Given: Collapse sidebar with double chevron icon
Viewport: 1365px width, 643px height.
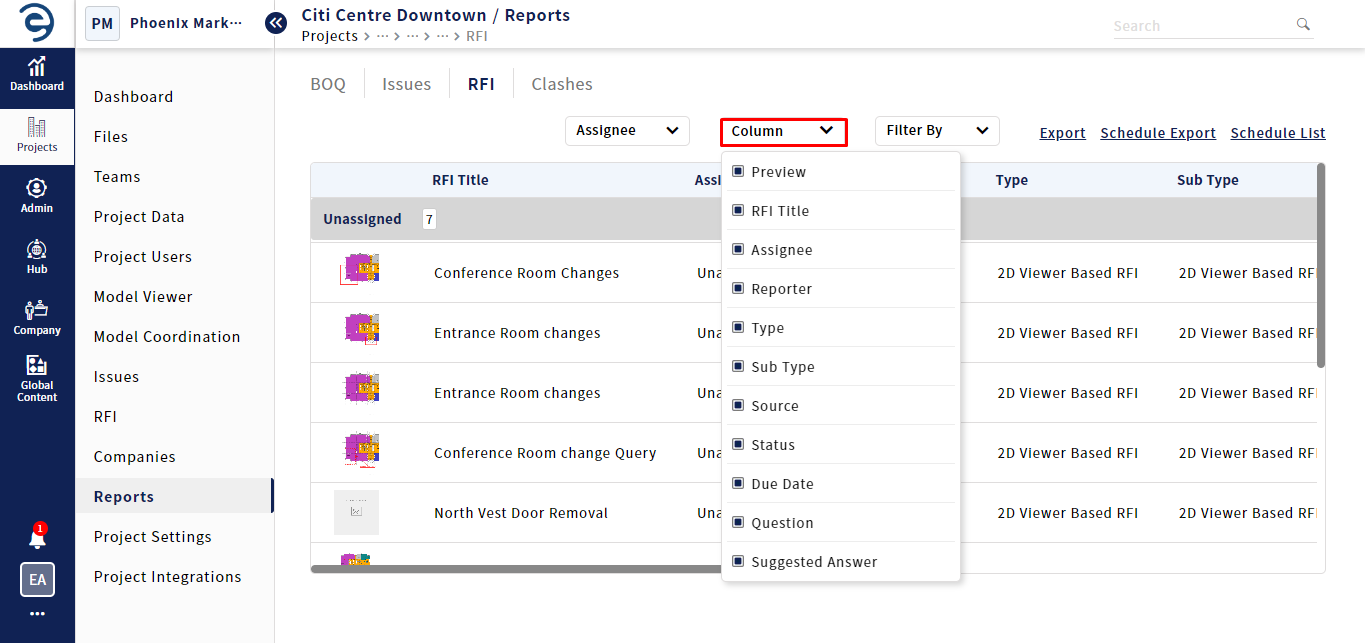Looking at the screenshot, I should point(276,23).
